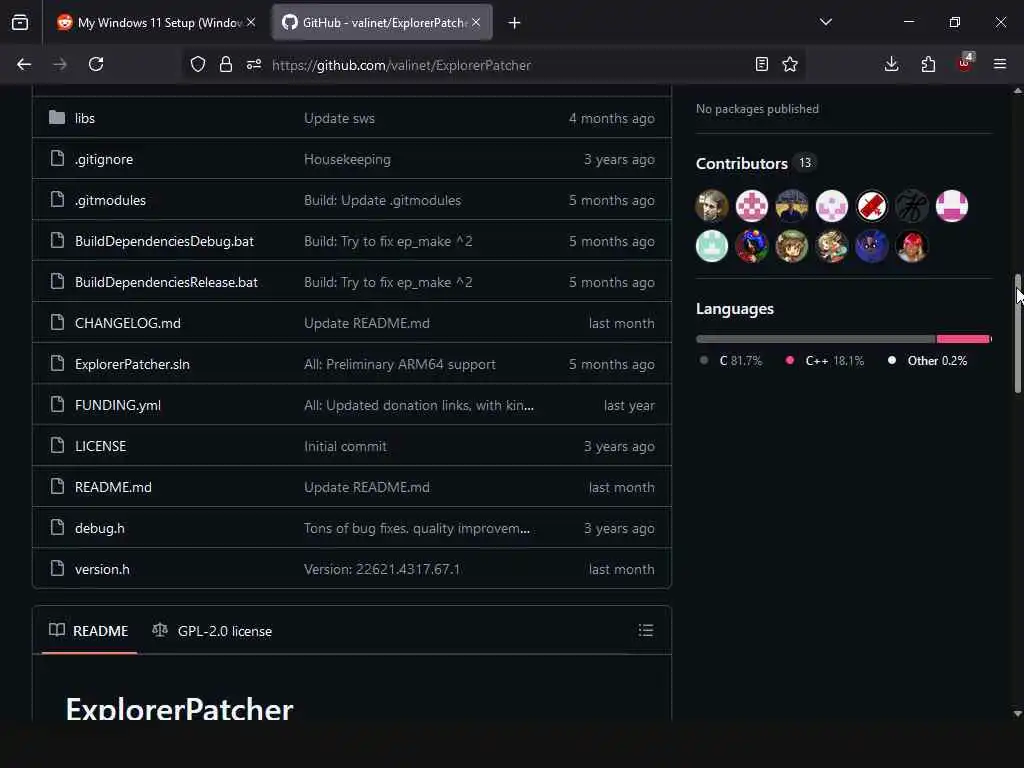This screenshot has width=1024, height=768.
Task: Open the README outline list icon
Action: pos(646,630)
